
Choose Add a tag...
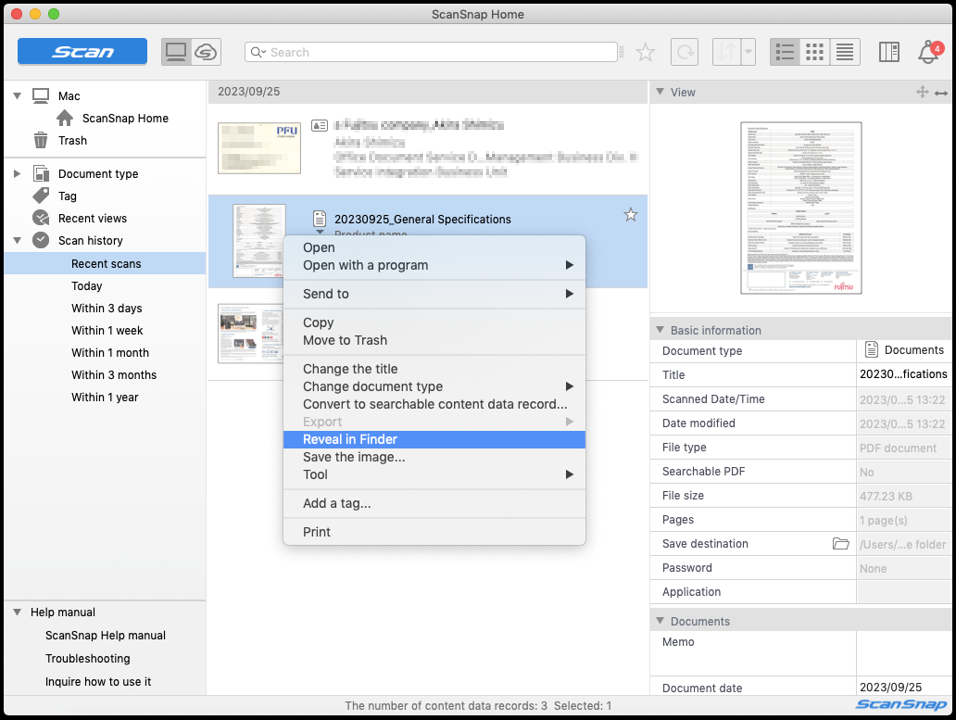coord(434,504)
